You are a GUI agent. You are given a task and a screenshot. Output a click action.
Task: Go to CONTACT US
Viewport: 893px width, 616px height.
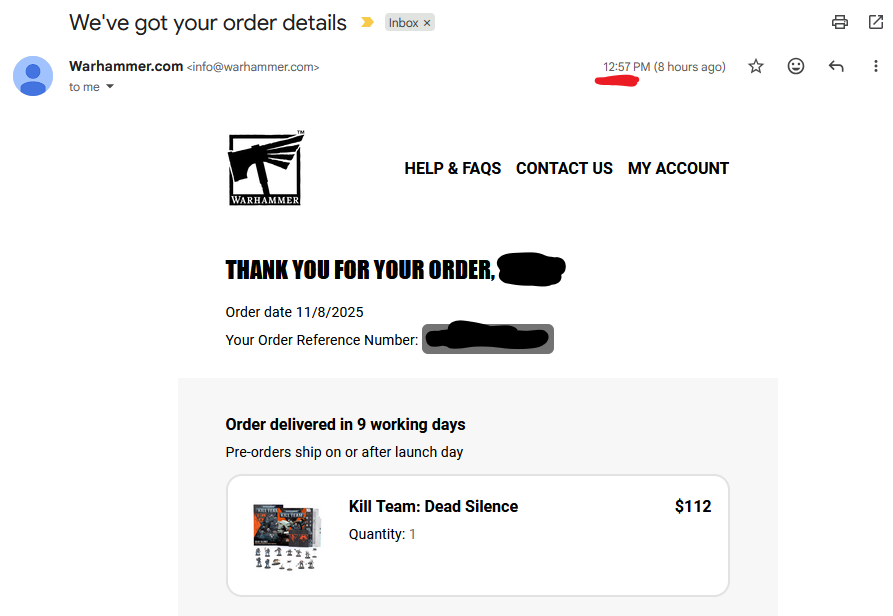point(564,168)
